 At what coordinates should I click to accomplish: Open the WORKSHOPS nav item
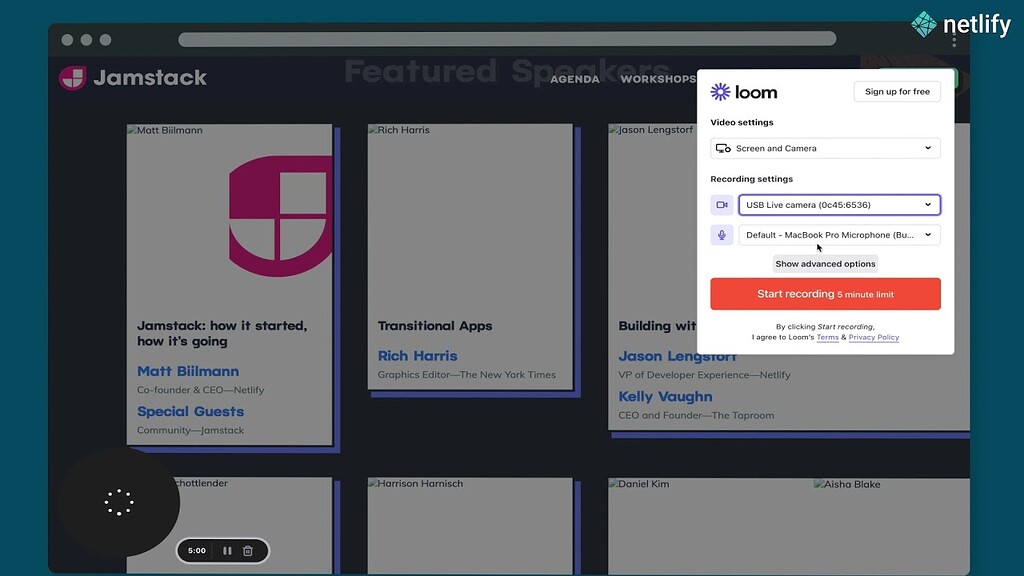point(658,79)
